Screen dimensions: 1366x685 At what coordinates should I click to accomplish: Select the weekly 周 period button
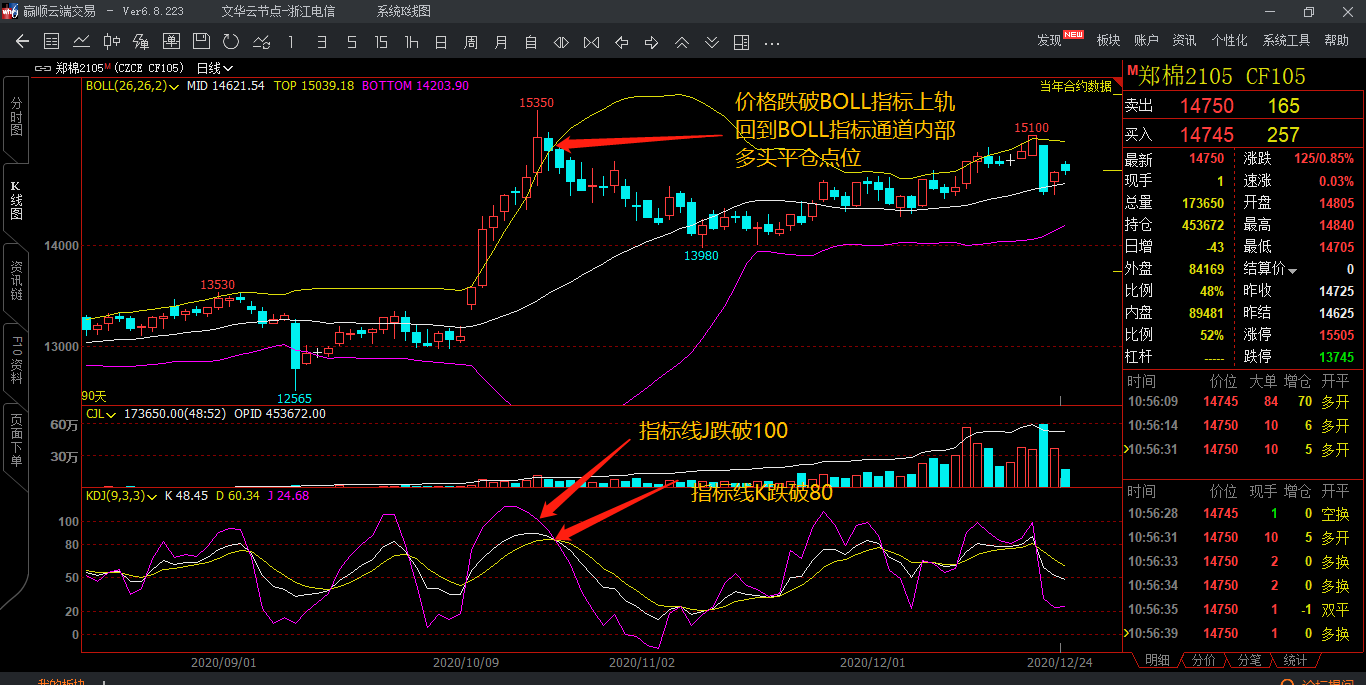(471, 42)
